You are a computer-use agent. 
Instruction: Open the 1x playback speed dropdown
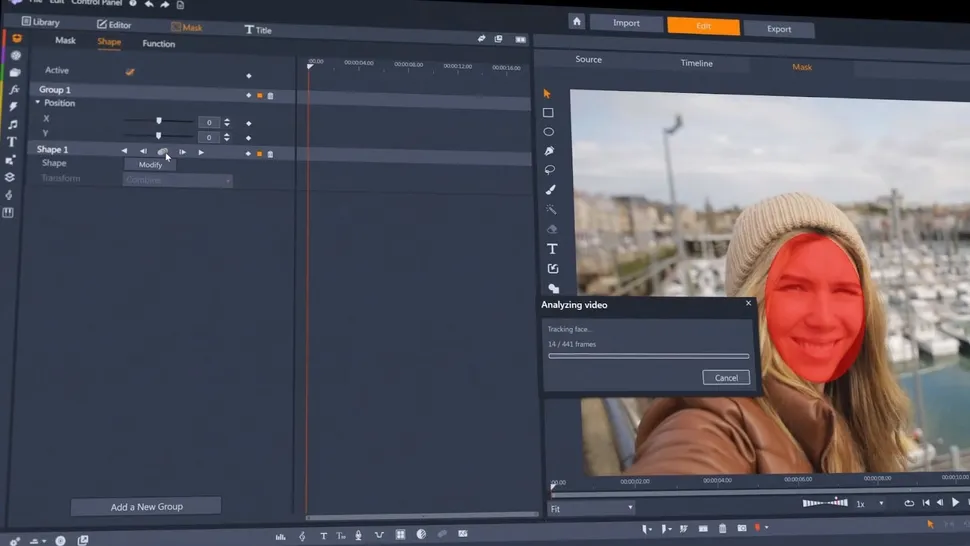pyautogui.click(x=871, y=504)
